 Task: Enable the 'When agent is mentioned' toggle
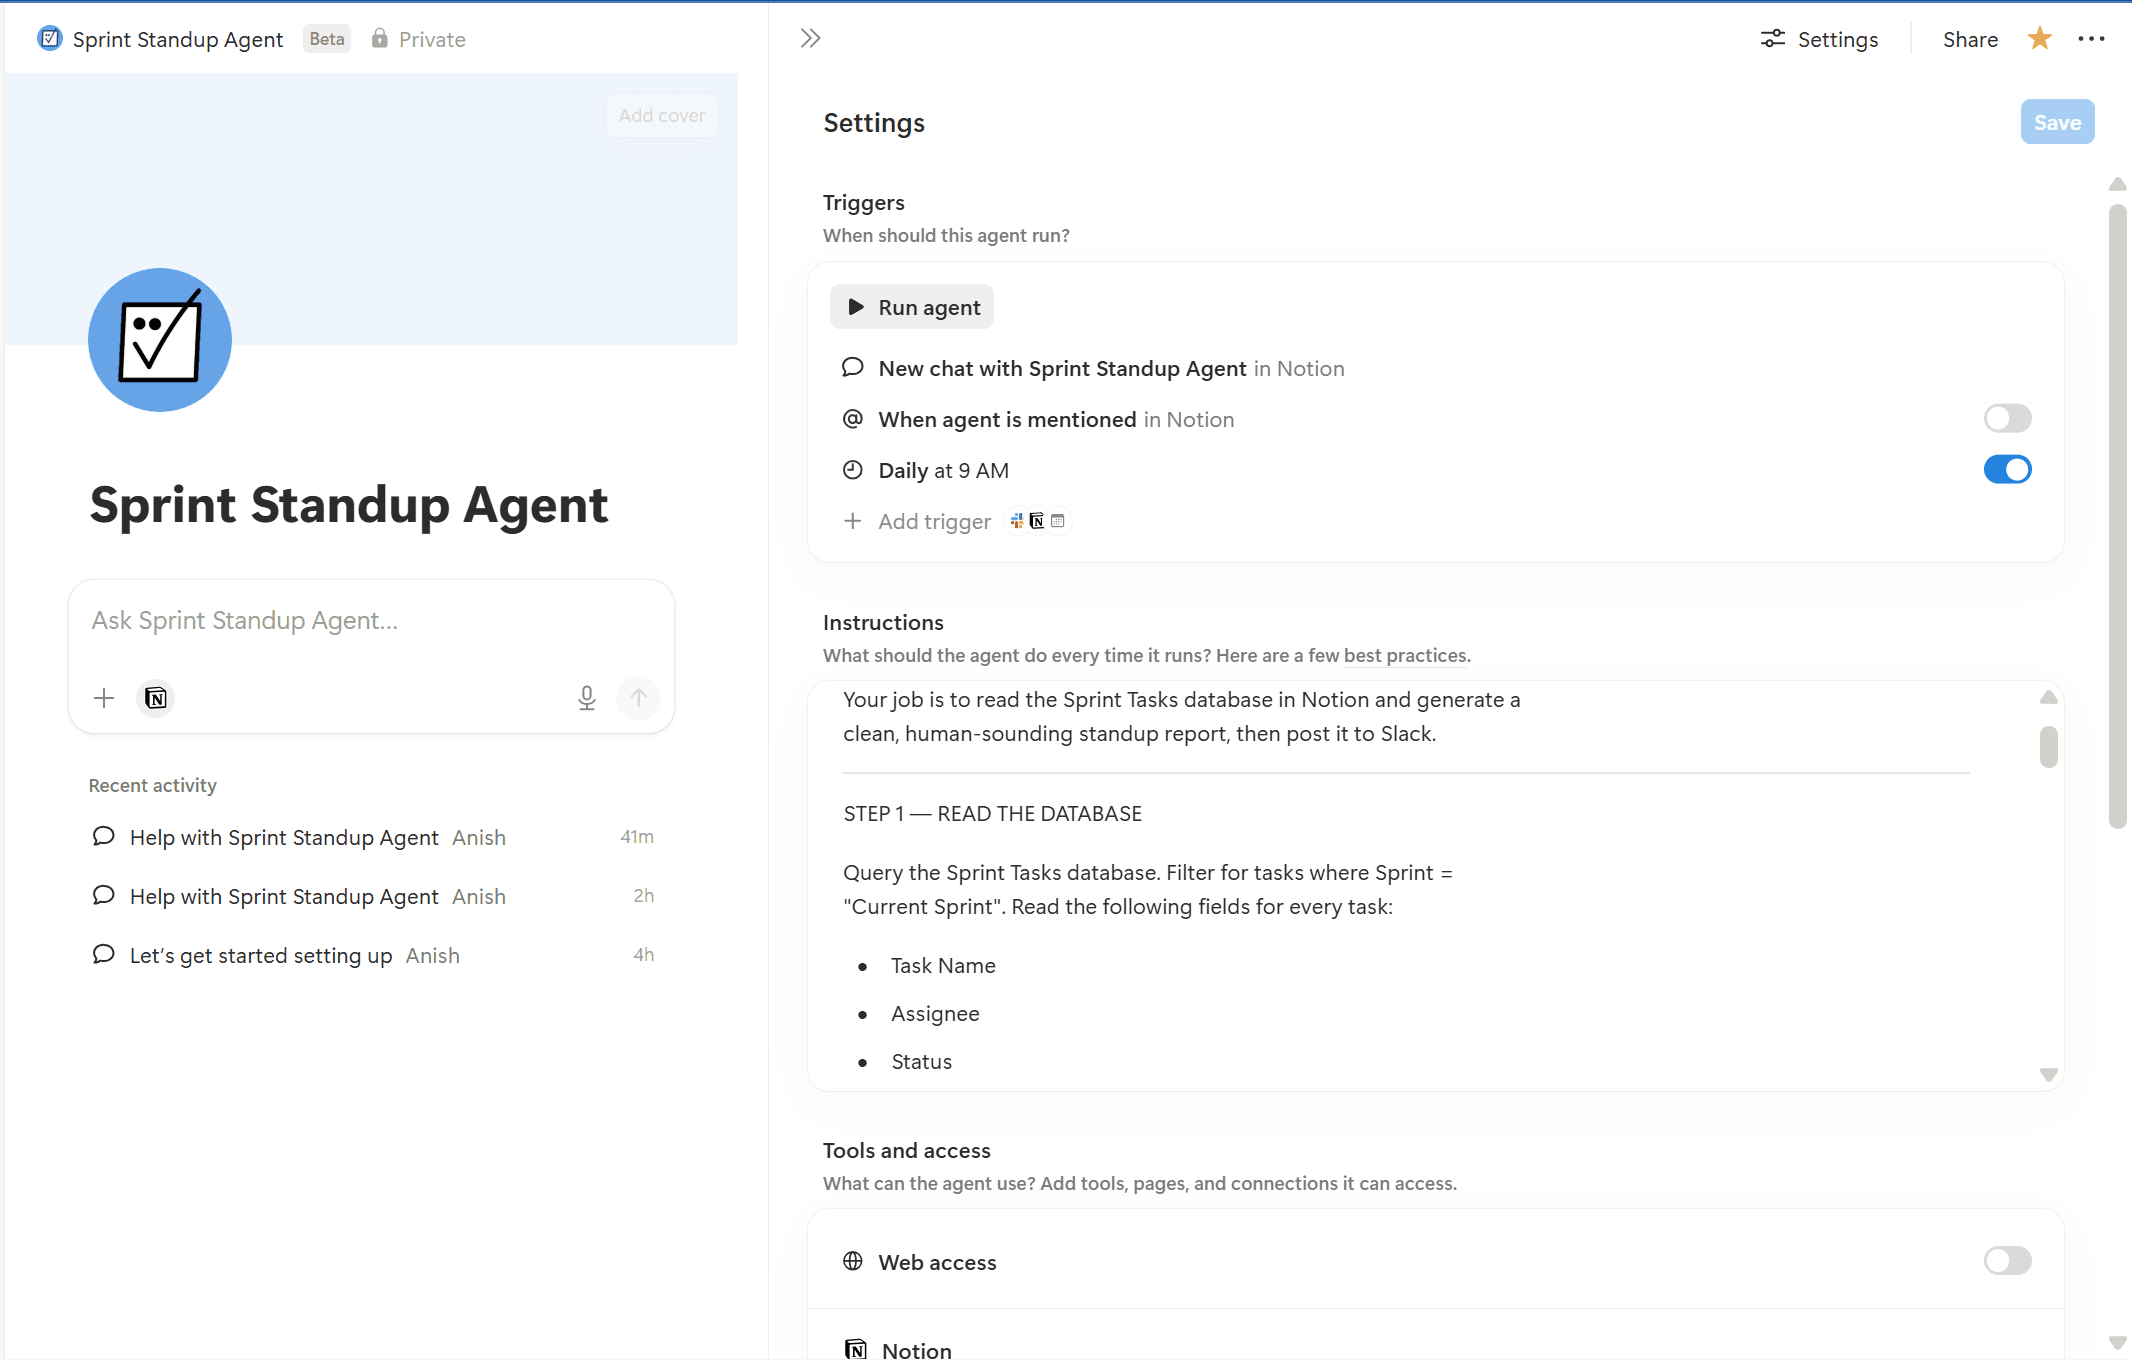coord(2007,419)
